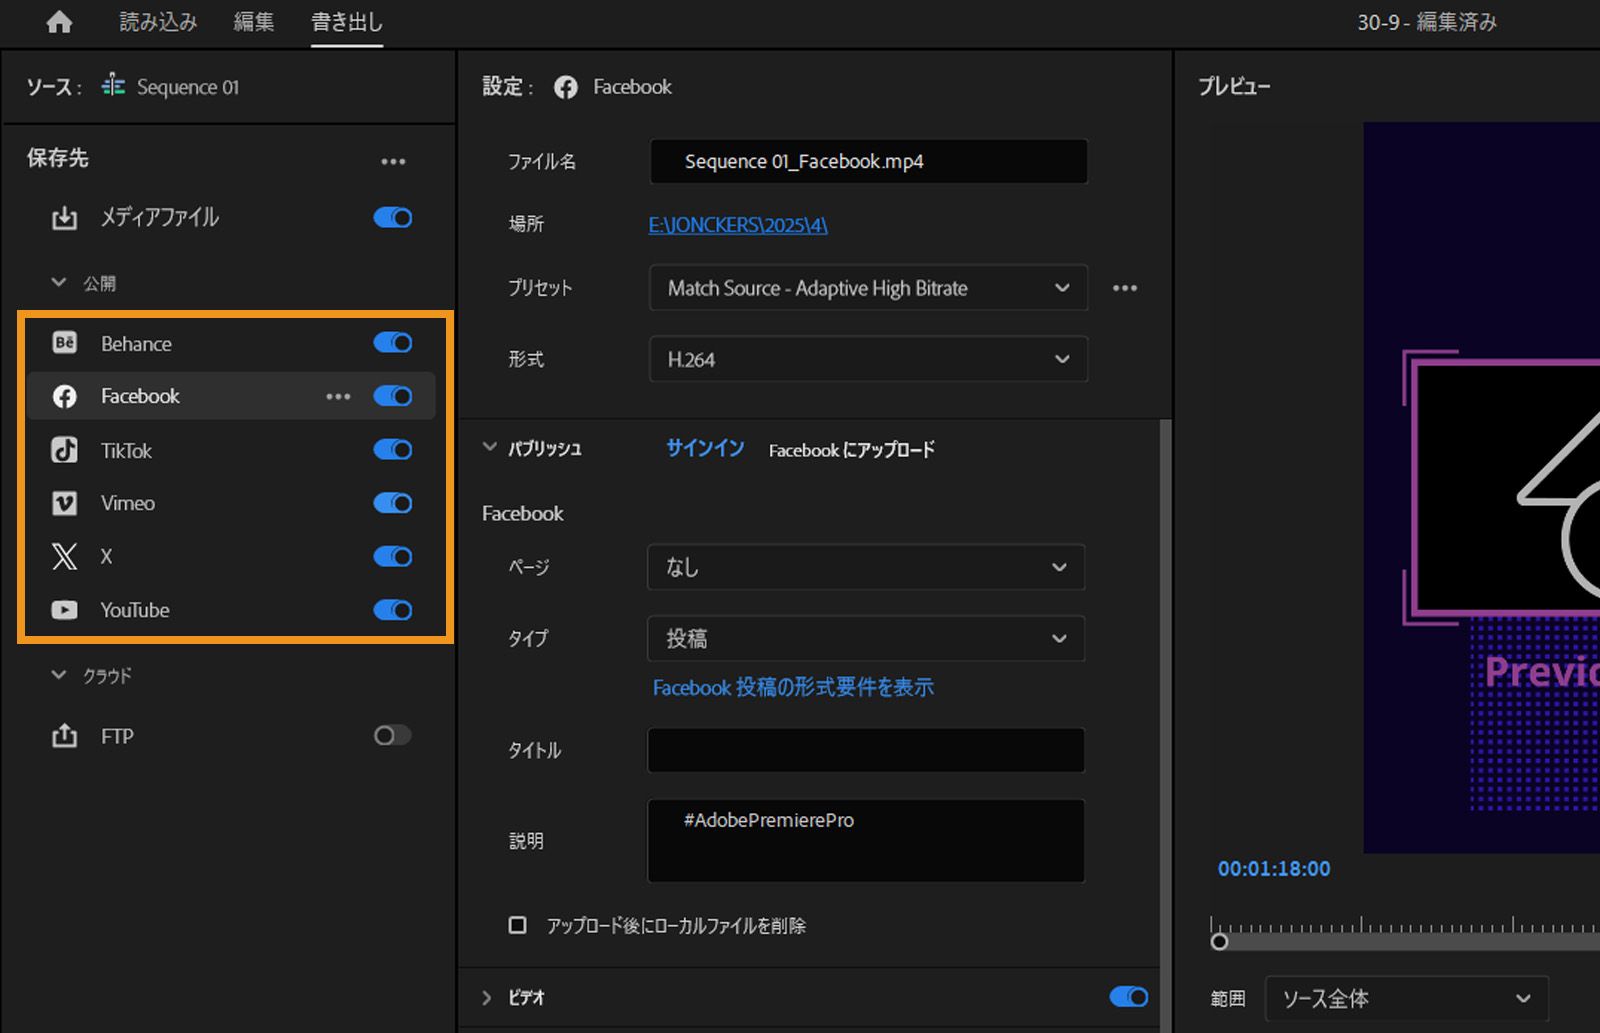This screenshot has width=1600, height=1033.
Task: Click the Behance icon in the publish list
Action: coord(64,343)
